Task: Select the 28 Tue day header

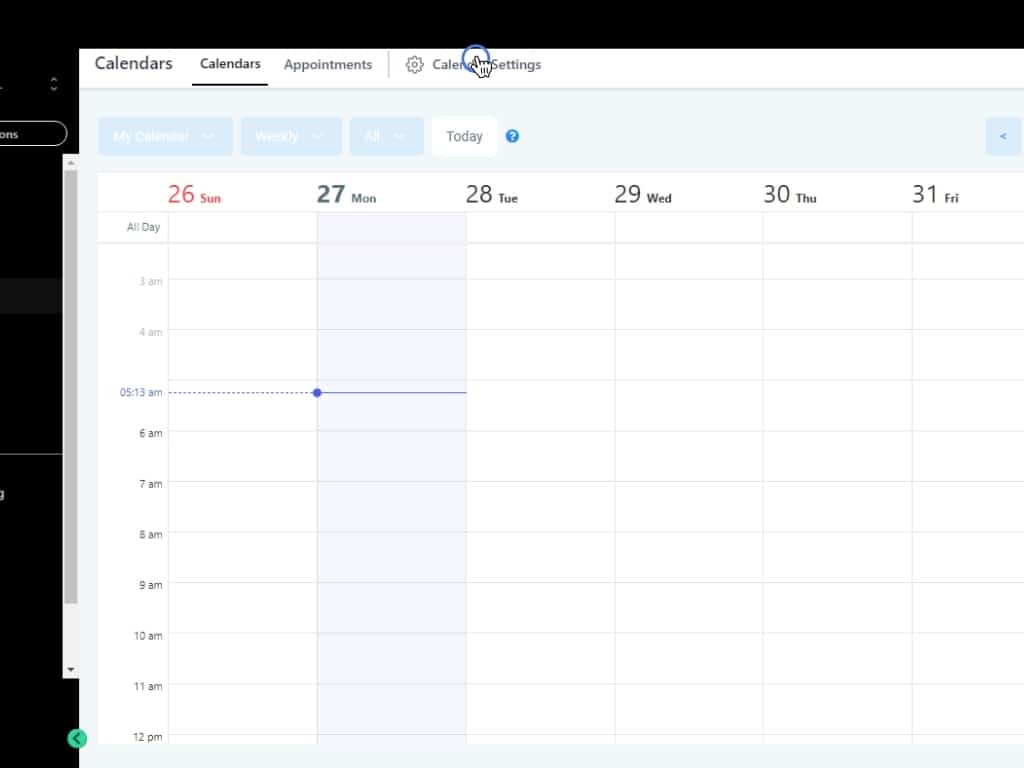Action: click(x=491, y=194)
